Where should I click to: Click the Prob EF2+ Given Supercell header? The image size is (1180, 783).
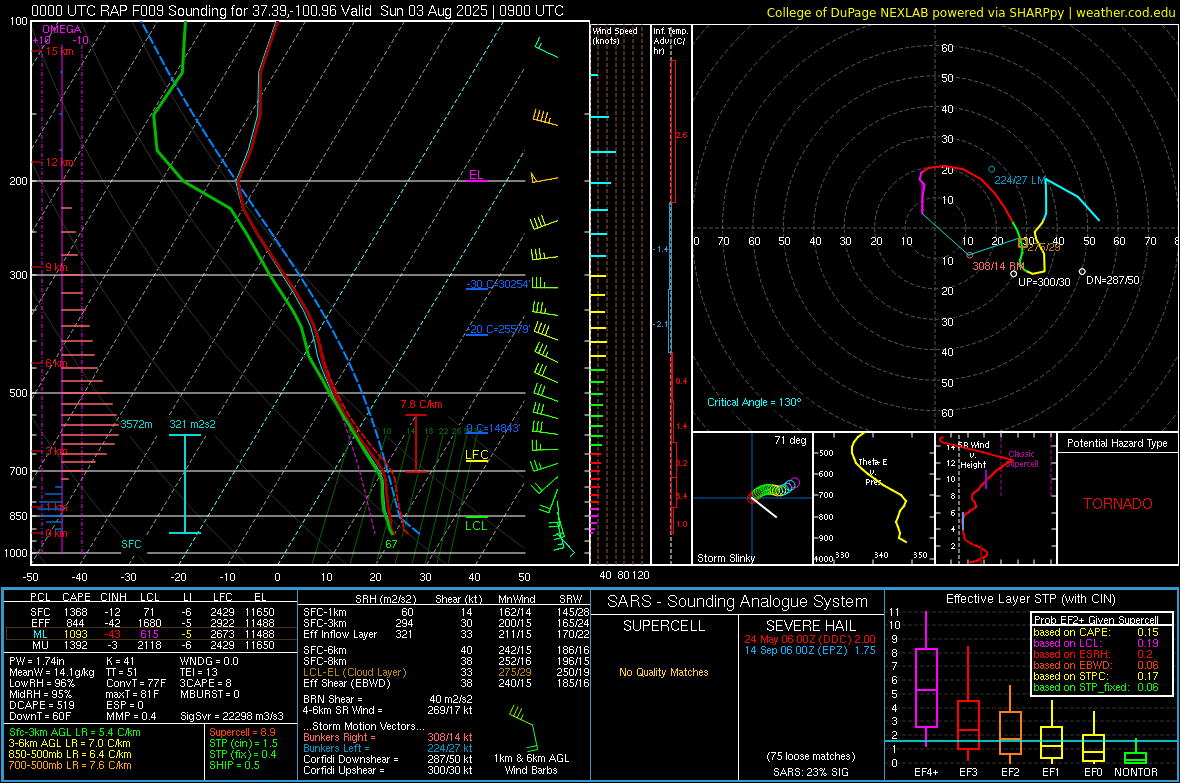tap(1096, 620)
